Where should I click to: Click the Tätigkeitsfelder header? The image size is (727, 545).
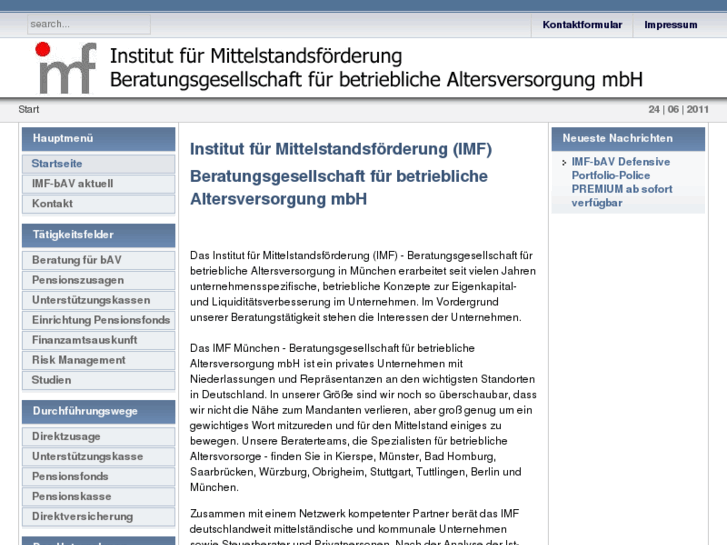click(x=98, y=235)
